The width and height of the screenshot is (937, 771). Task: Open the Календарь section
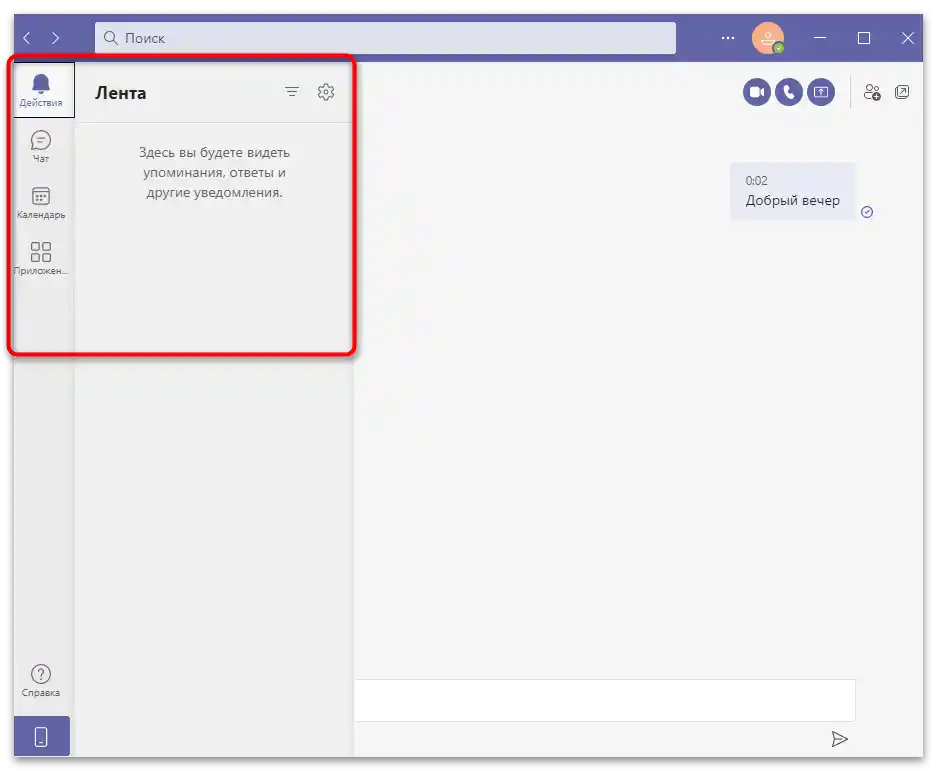coord(41,203)
